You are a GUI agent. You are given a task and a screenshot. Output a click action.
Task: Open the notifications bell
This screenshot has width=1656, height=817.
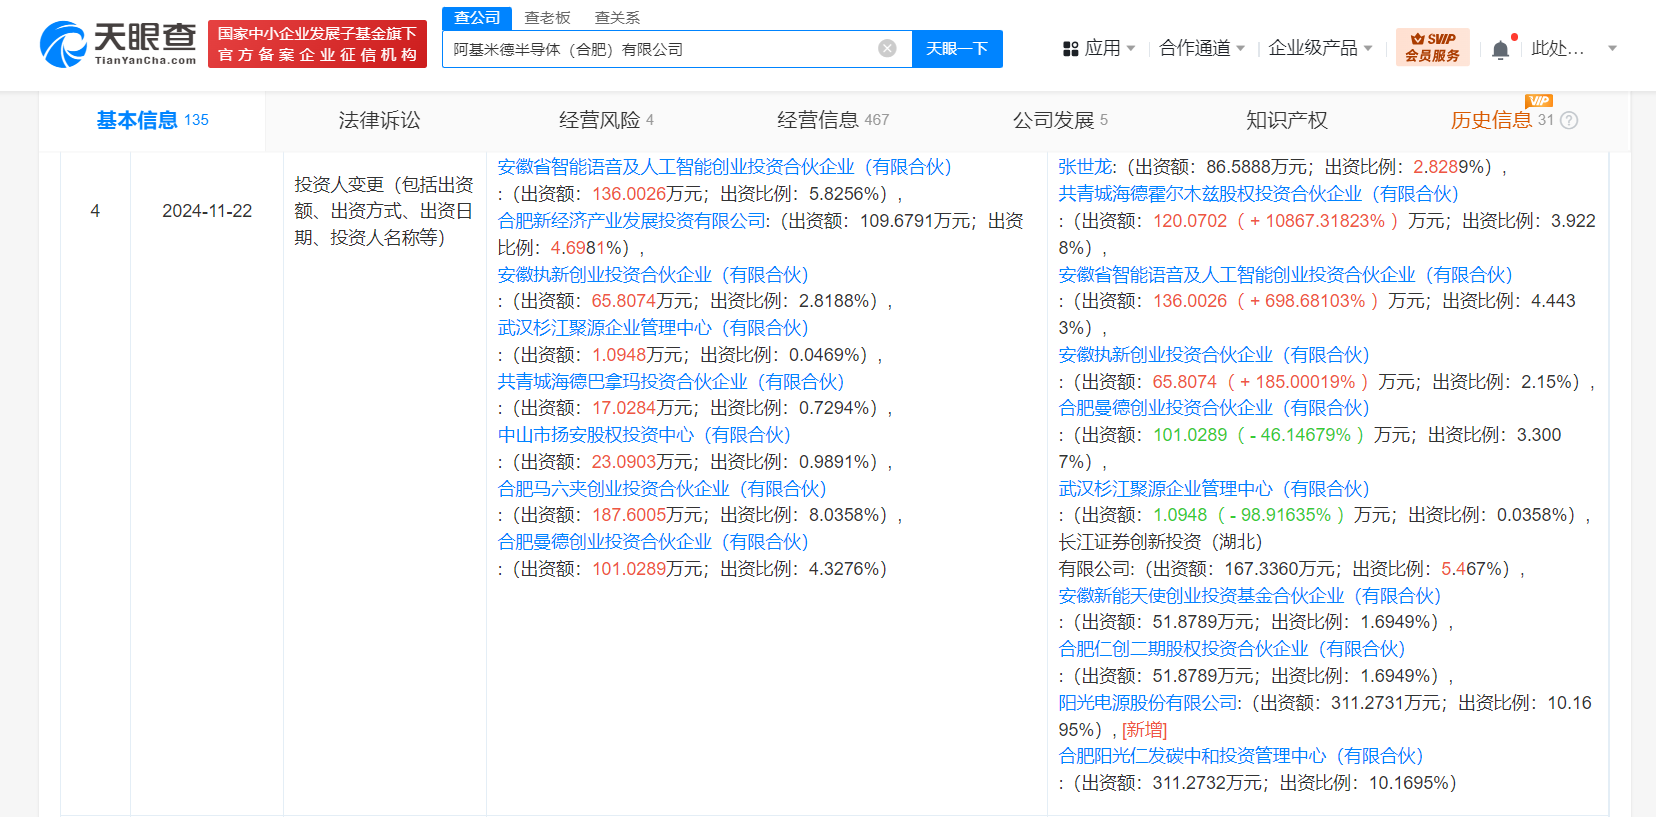click(1500, 50)
